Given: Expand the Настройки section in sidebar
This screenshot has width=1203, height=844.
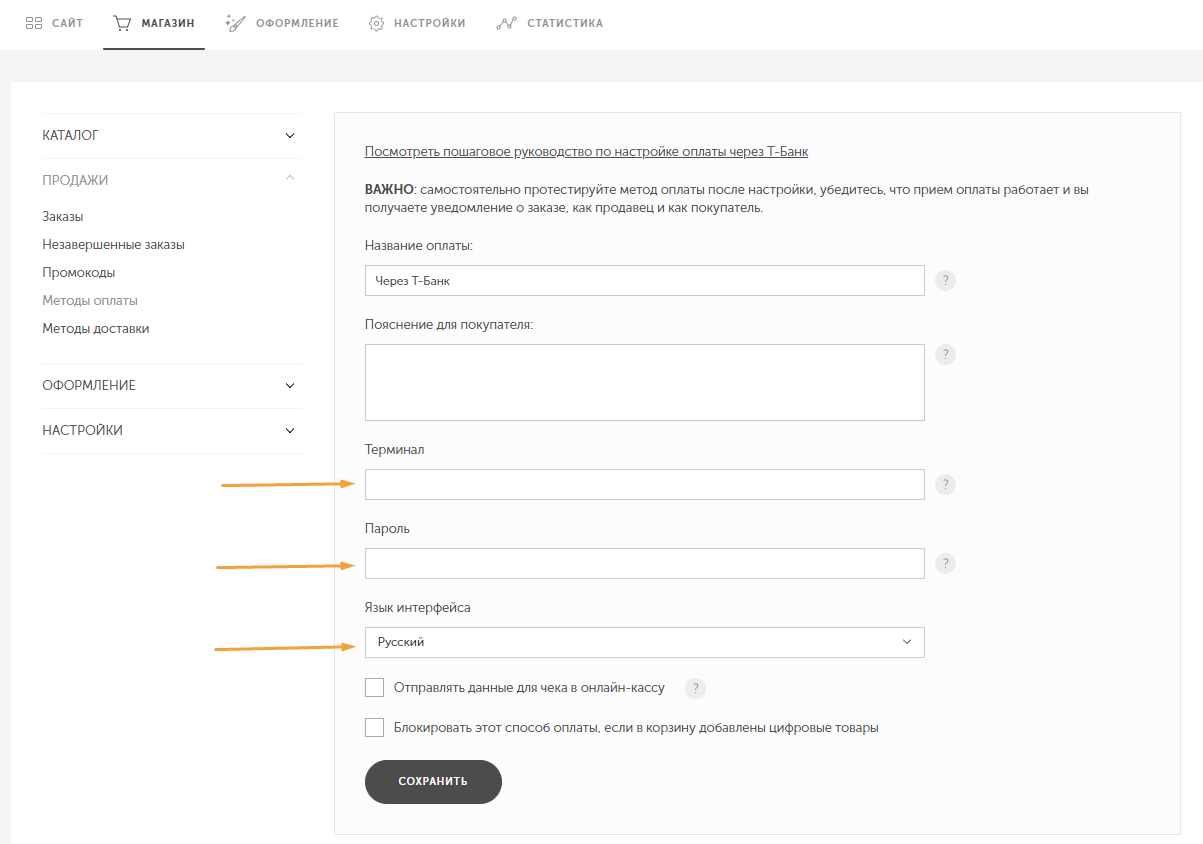Looking at the screenshot, I should pos(290,431).
